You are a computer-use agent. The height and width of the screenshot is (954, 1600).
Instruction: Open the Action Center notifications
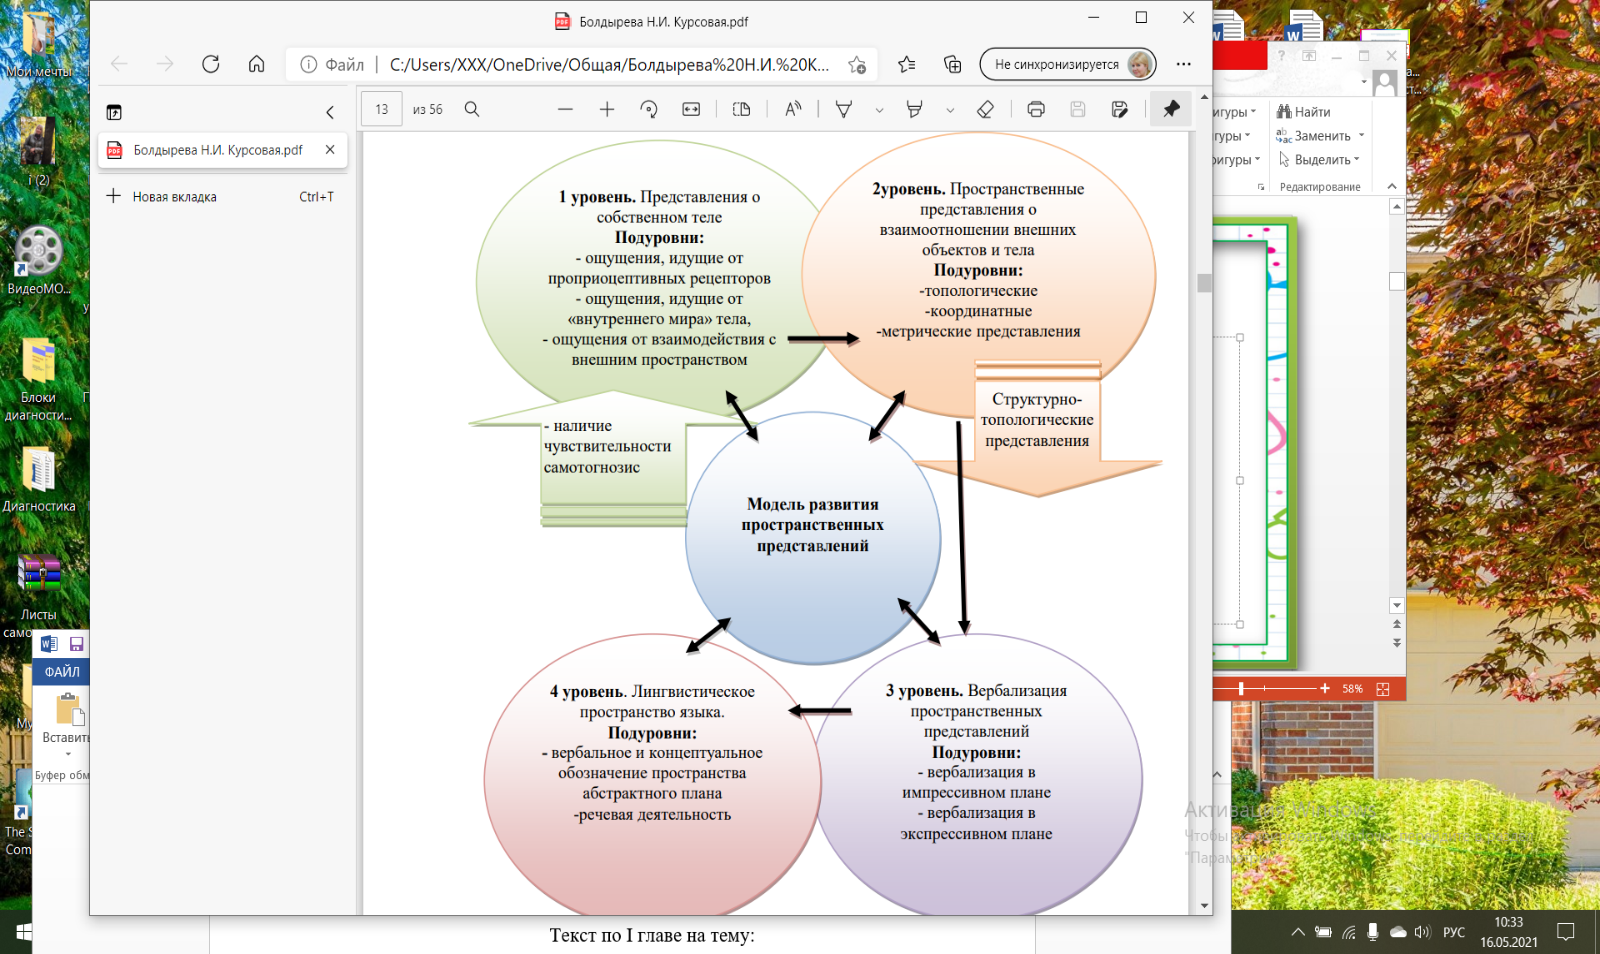point(1566,932)
